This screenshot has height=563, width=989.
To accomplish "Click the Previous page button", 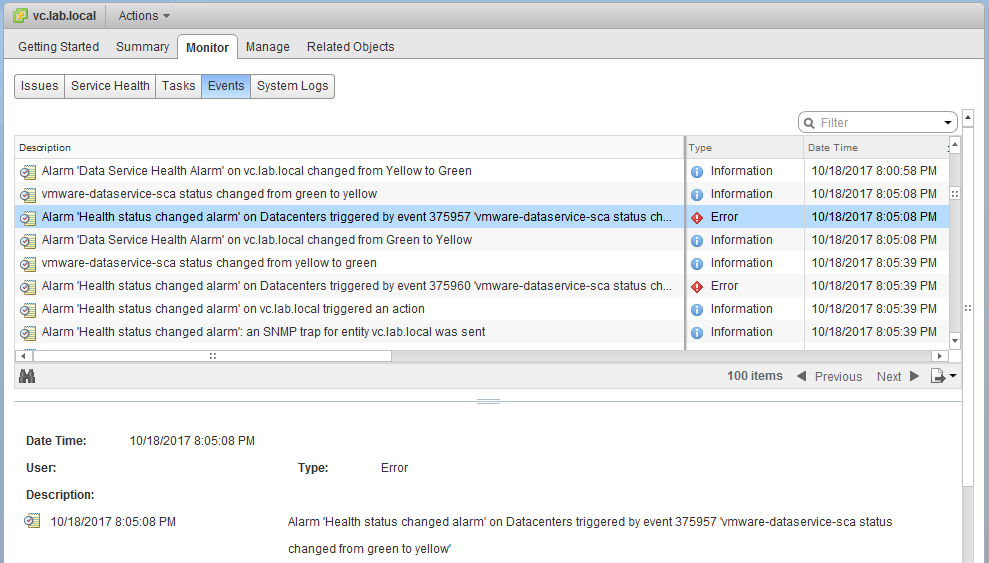I will pyautogui.click(x=829, y=376).
